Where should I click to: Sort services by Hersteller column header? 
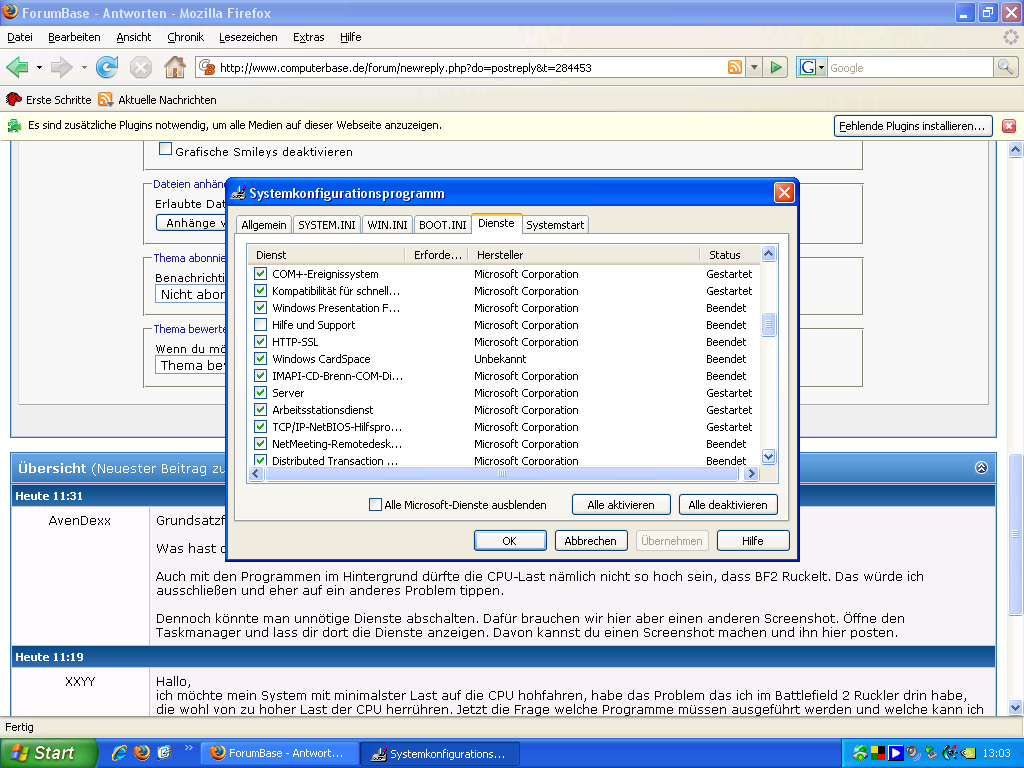[584, 255]
